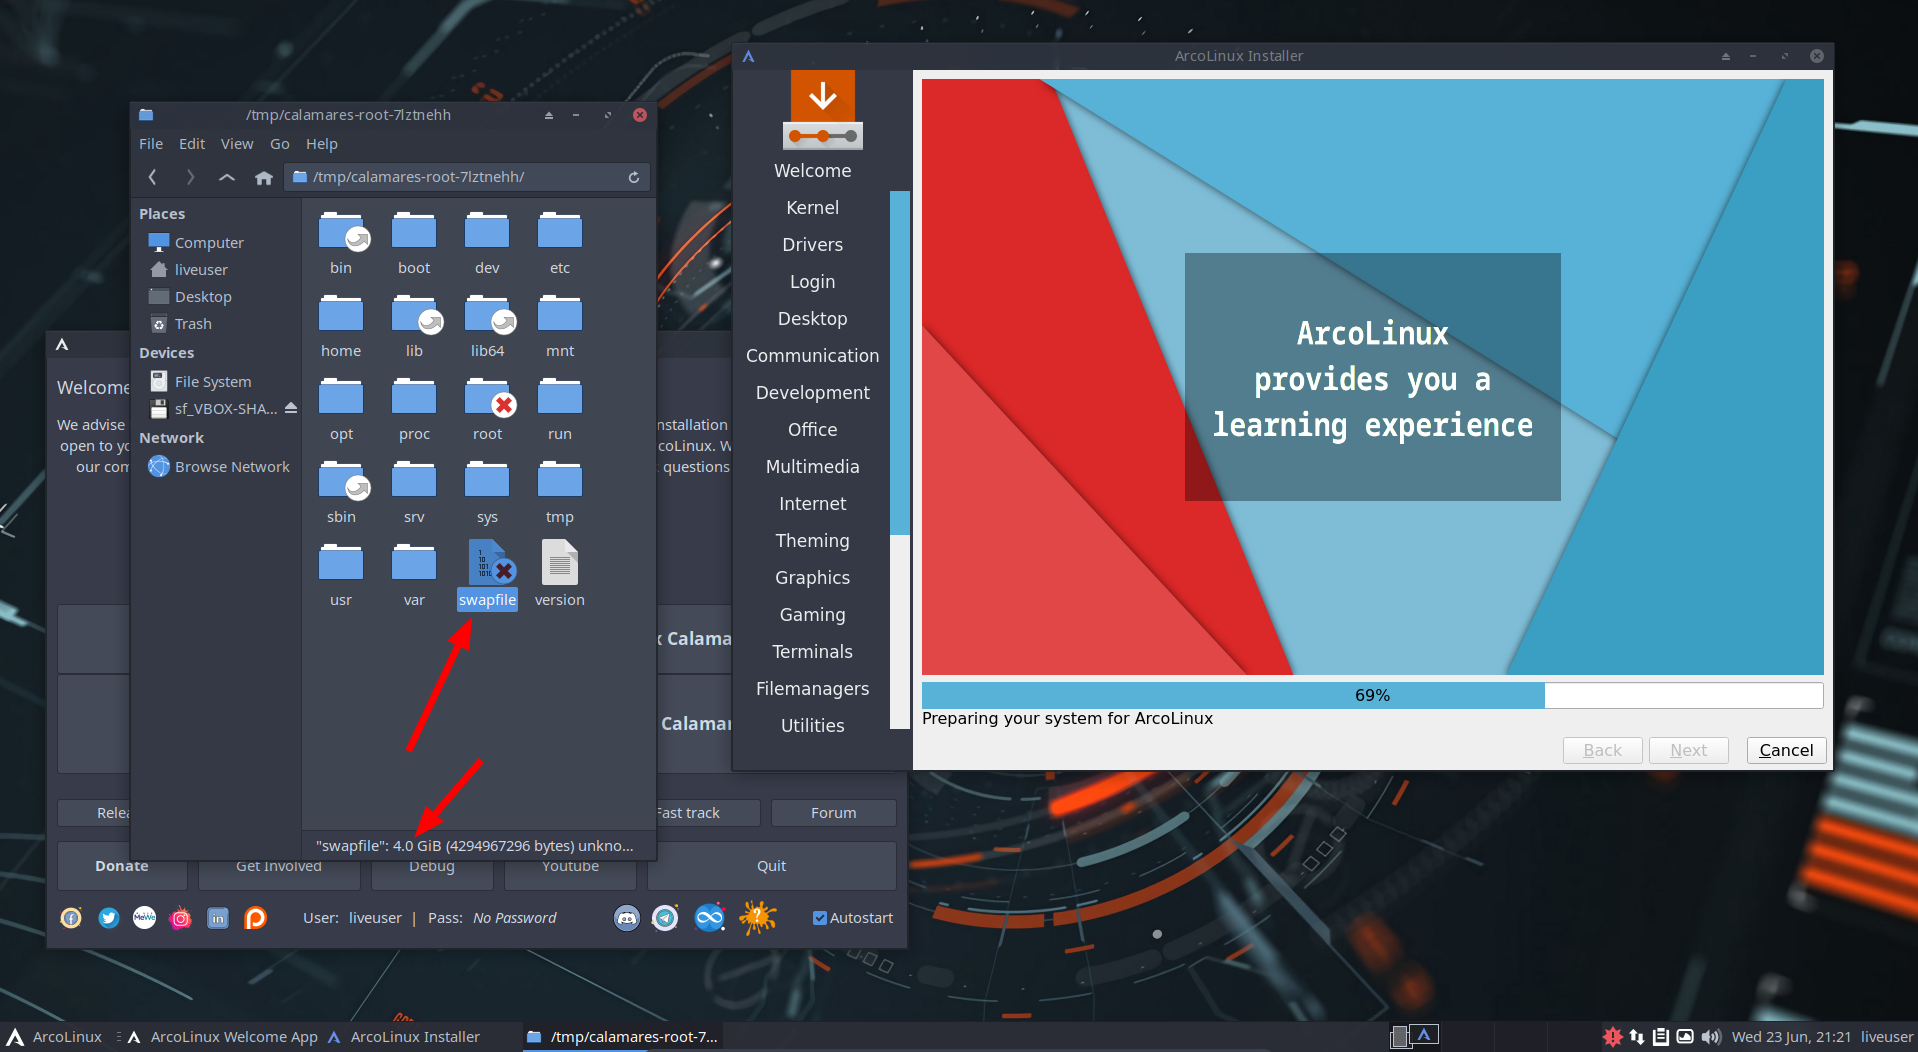Screen dimensions: 1918x1052
Task: Click Browse Network in sidebar
Action: coord(218,466)
